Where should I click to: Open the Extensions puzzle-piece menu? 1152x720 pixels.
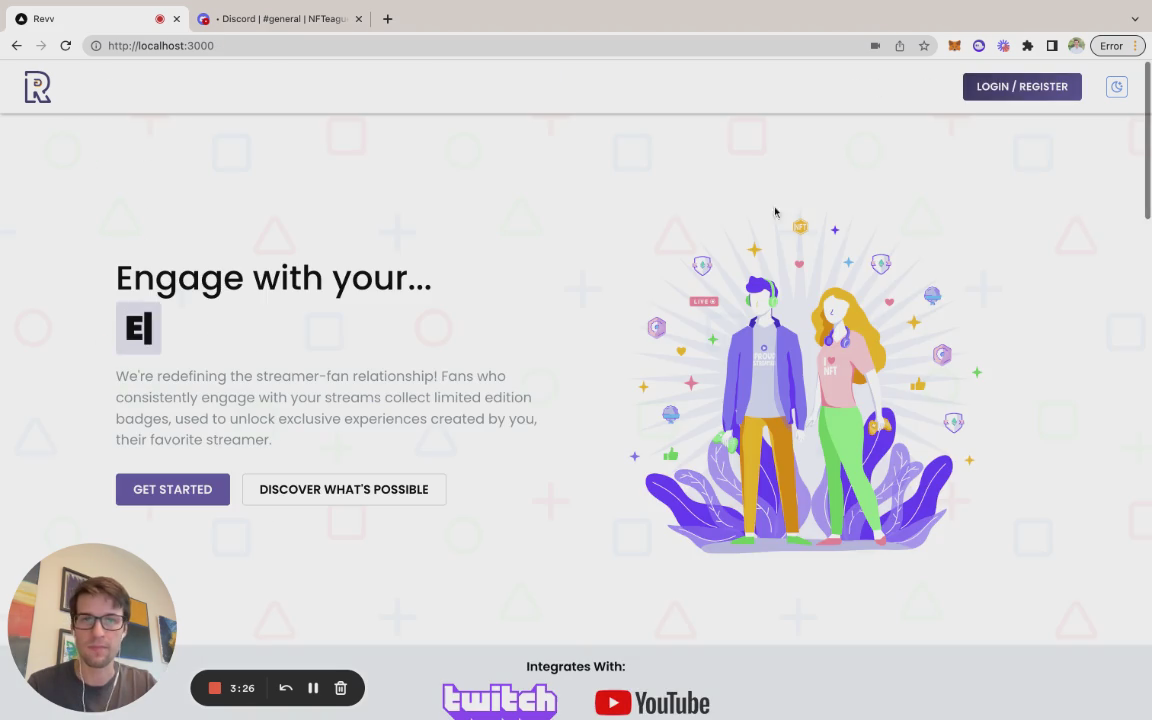point(1028,46)
